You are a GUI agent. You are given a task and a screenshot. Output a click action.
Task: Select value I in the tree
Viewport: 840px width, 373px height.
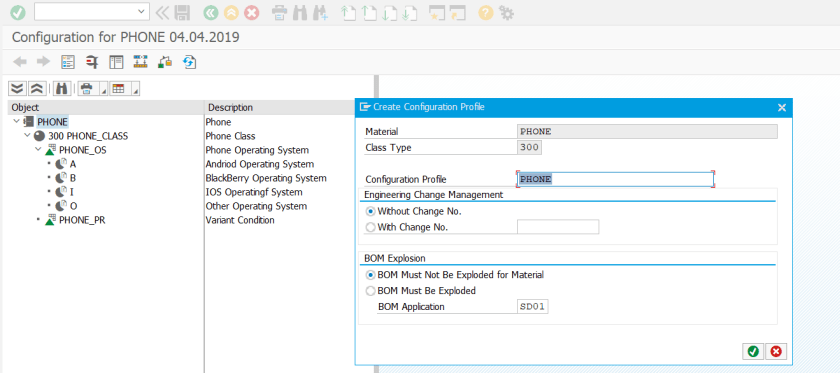[x=72, y=192]
